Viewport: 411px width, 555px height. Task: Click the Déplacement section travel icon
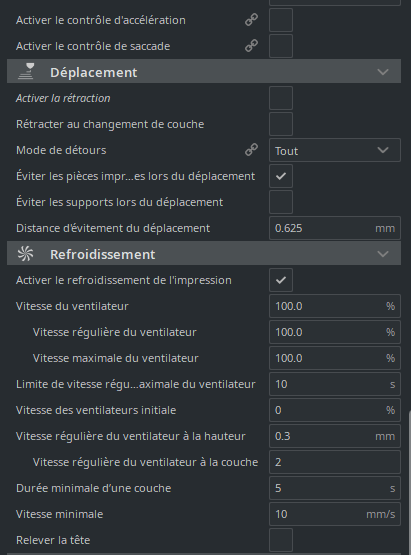click(26, 71)
